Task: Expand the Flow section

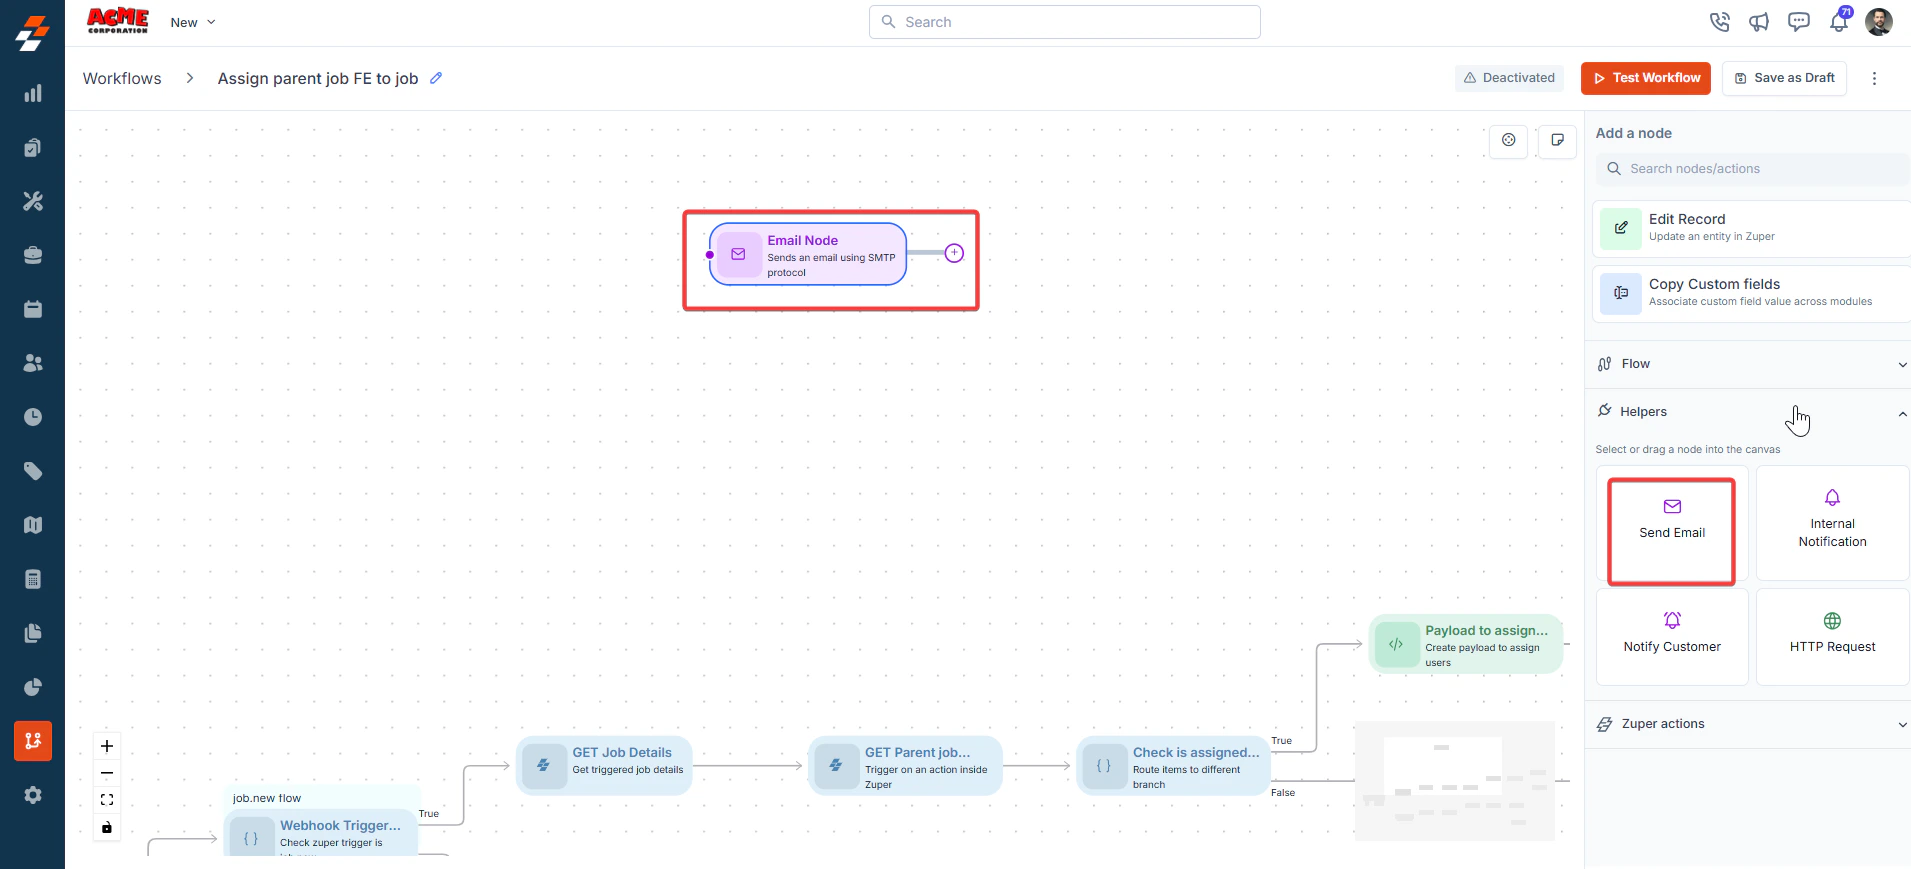Action: pos(1748,364)
